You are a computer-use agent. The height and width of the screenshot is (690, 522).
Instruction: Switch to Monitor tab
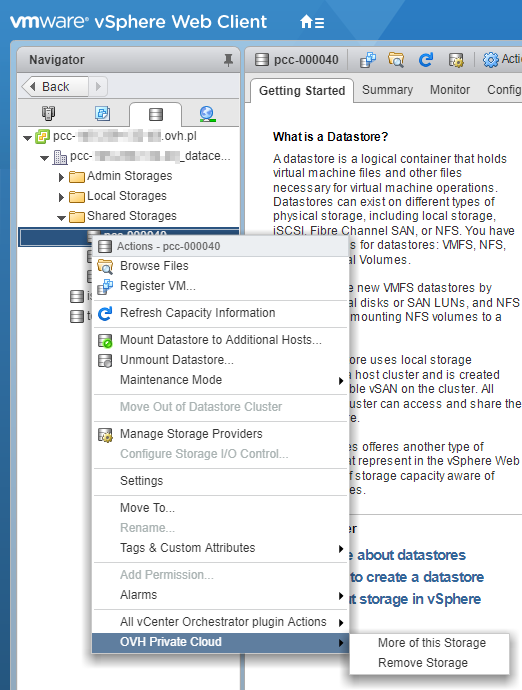450,90
